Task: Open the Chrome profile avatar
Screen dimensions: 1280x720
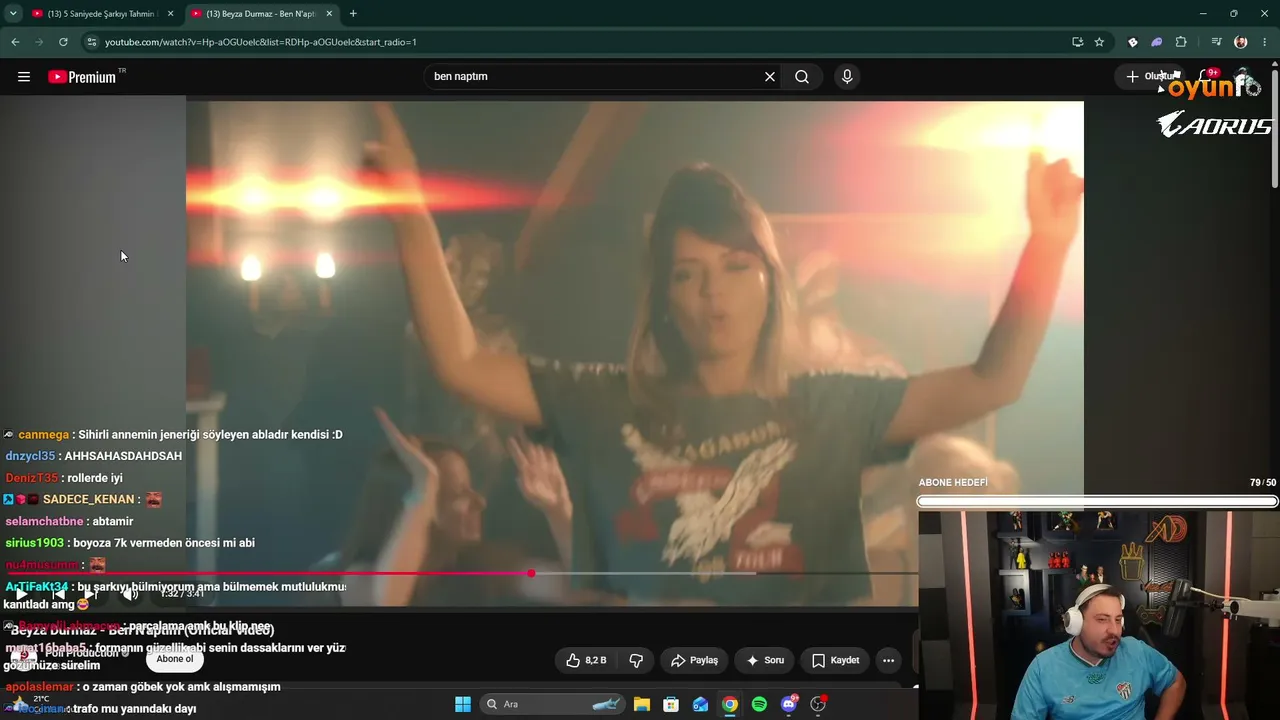Action: click(x=1241, y=42)
